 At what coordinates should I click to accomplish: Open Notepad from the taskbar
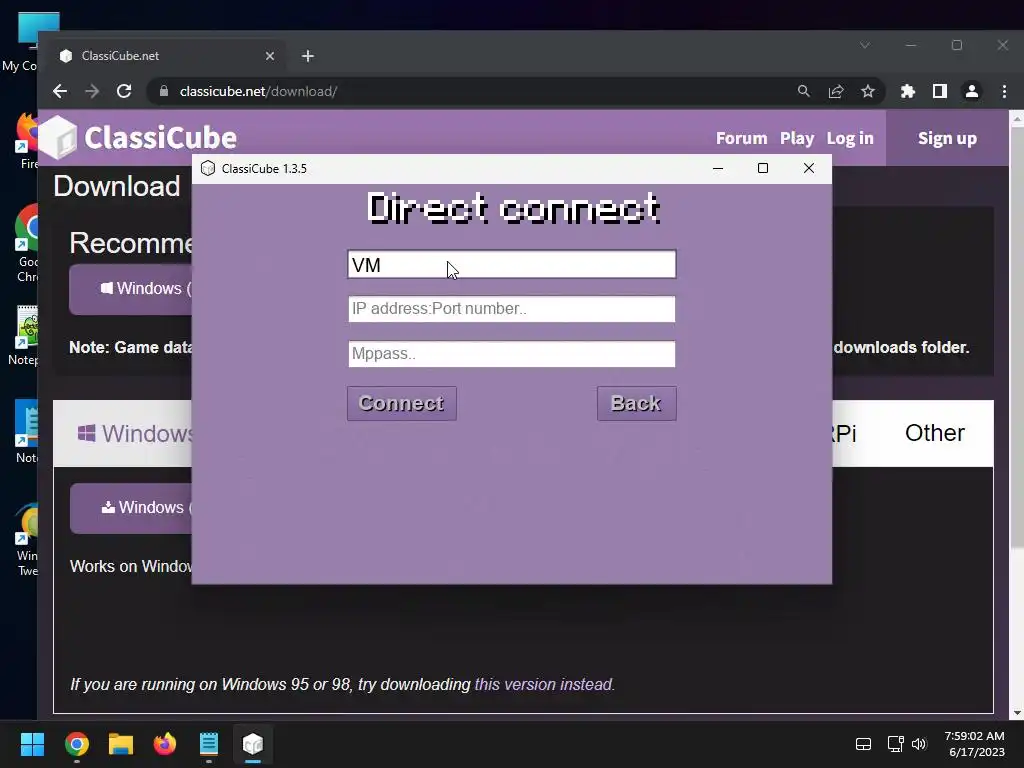[x=209, y=744]
